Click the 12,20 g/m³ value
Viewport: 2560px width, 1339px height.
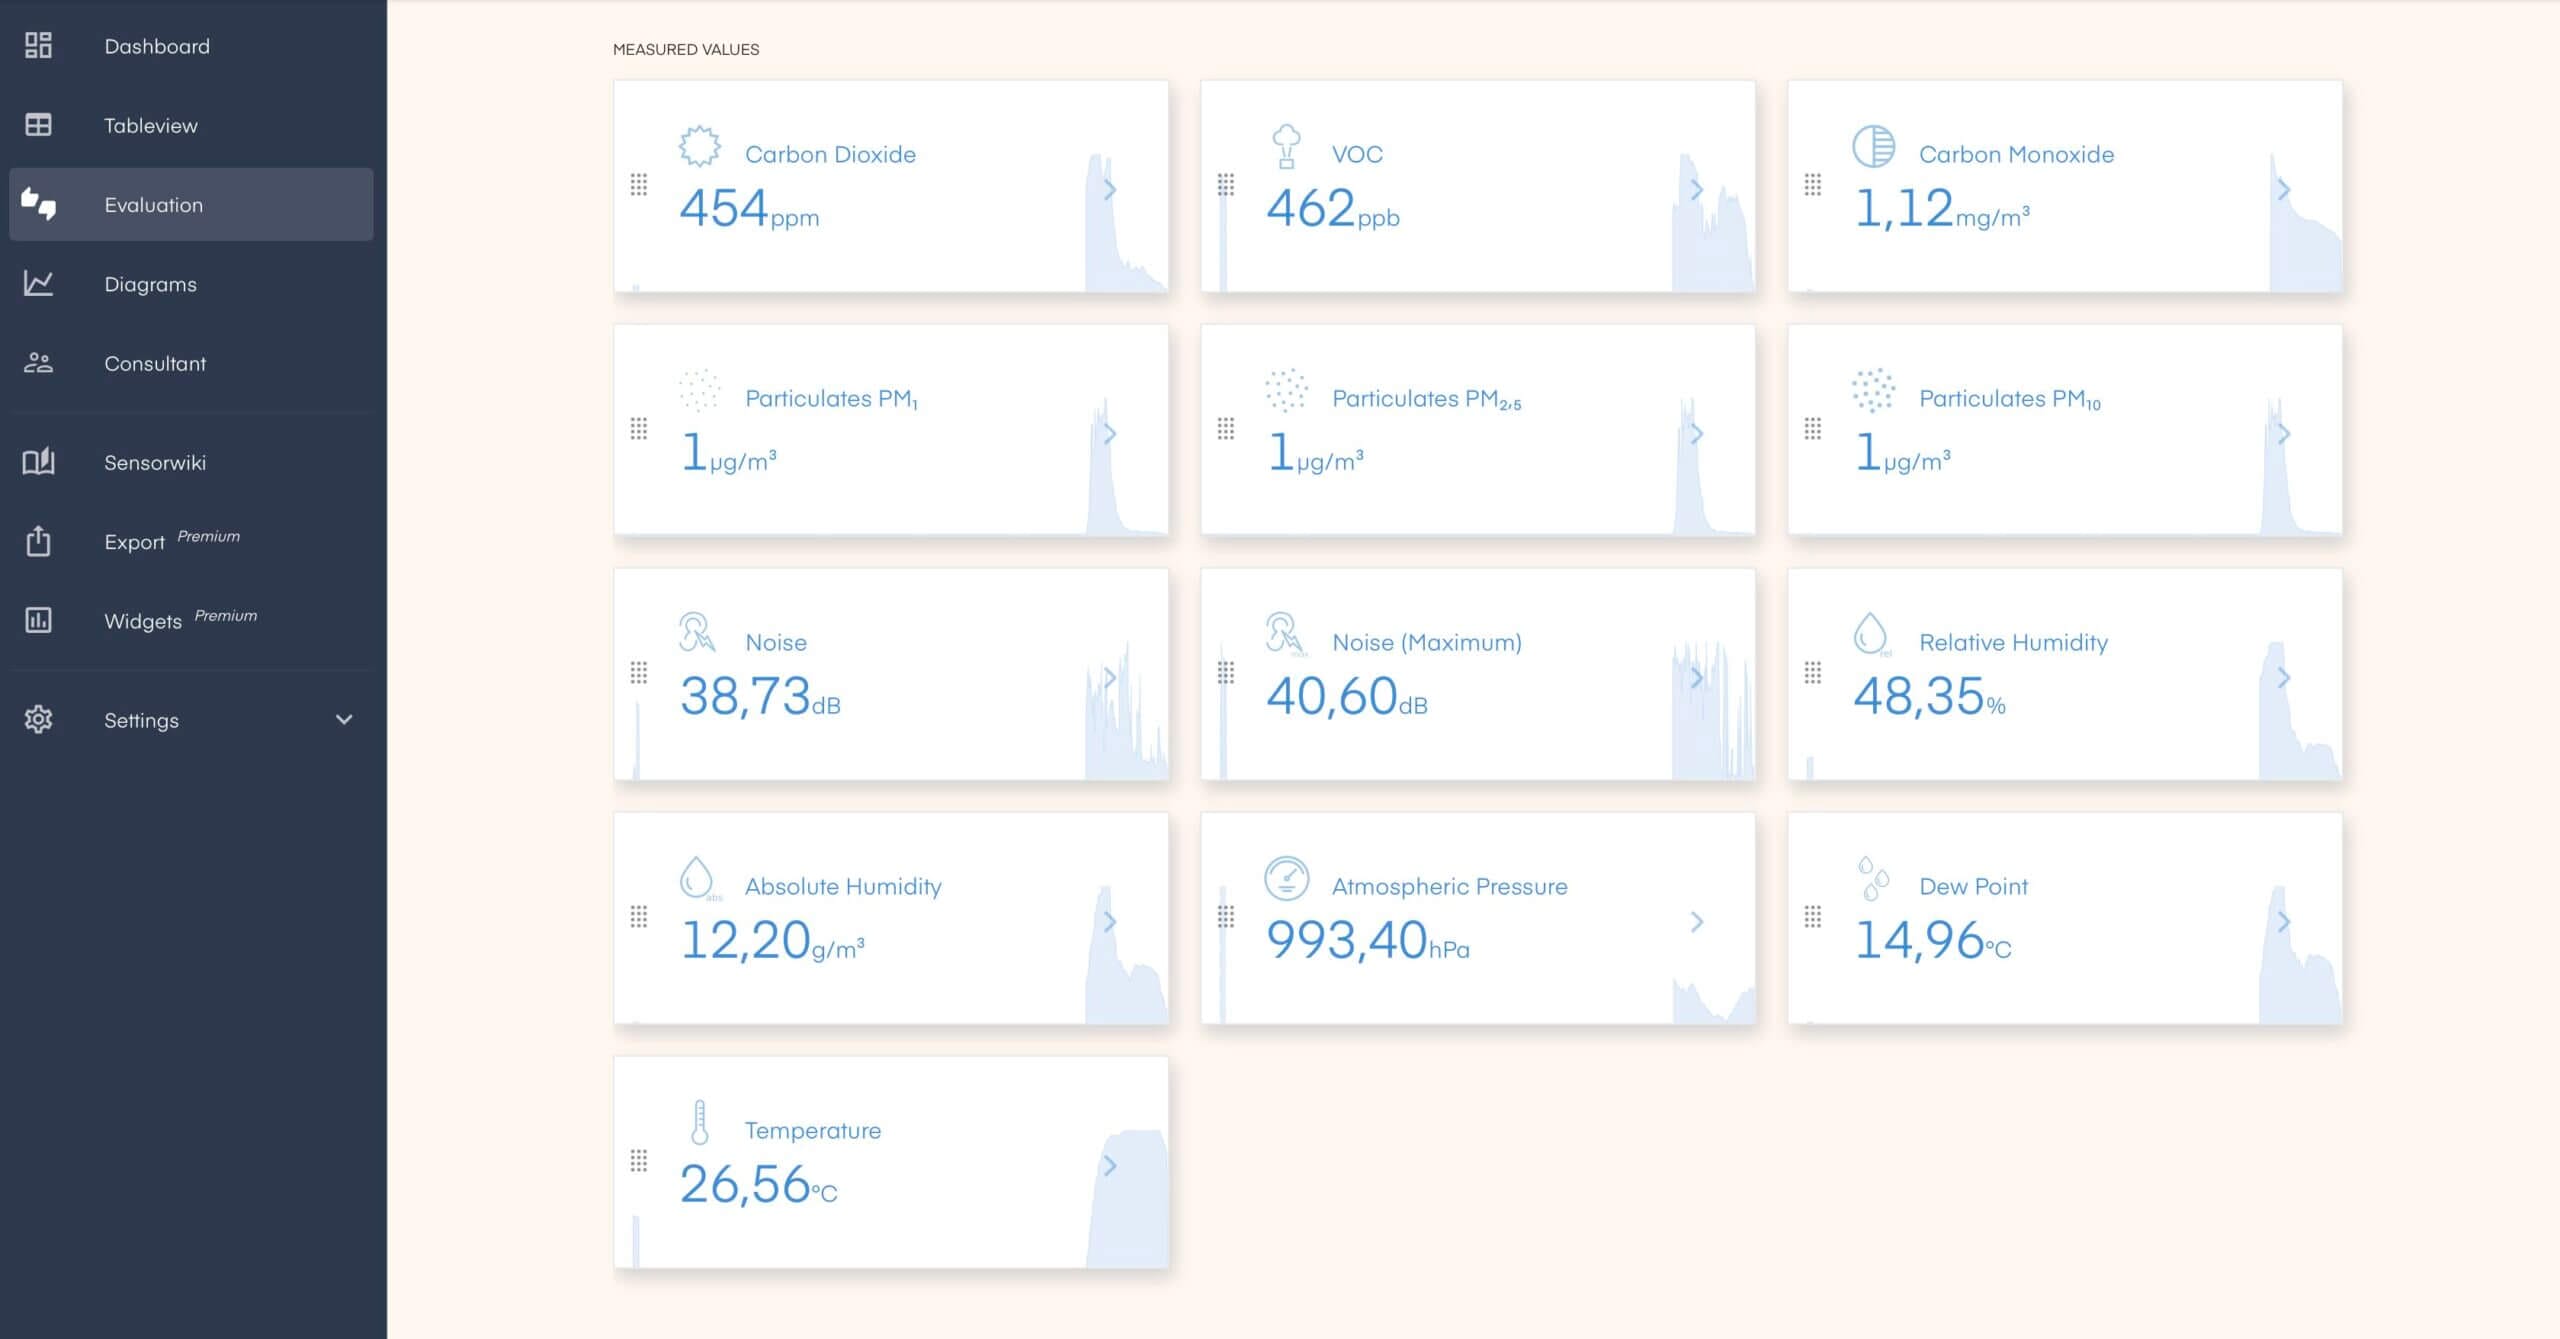click(x=772, y=940)
